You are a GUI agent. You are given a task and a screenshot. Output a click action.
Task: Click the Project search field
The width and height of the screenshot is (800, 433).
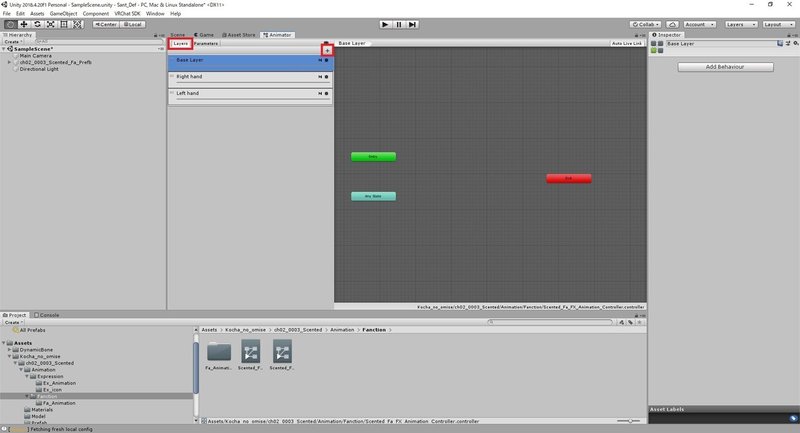click(550, 322)
